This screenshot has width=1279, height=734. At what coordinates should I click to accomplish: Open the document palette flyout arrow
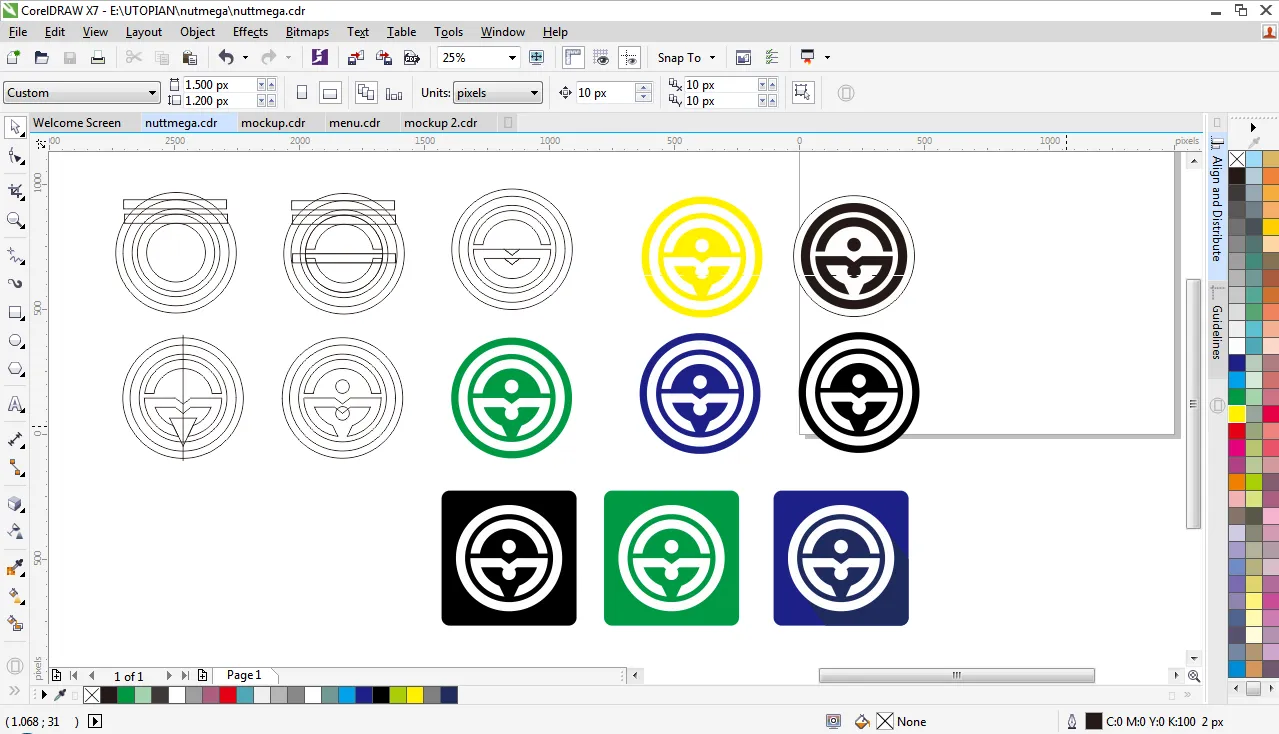[43, 695]
